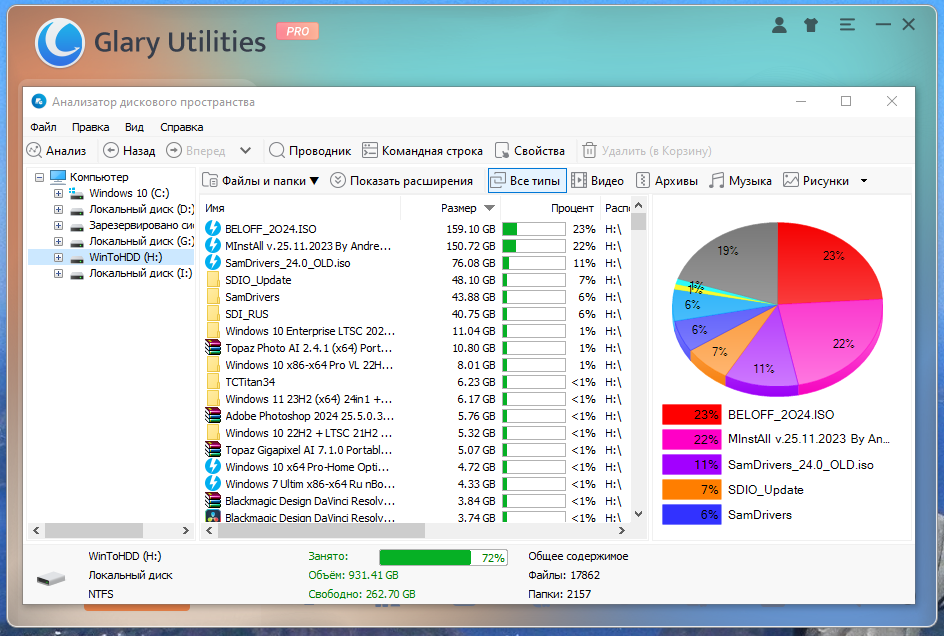Select the Все типы filter icon

(x=498, y=181)
